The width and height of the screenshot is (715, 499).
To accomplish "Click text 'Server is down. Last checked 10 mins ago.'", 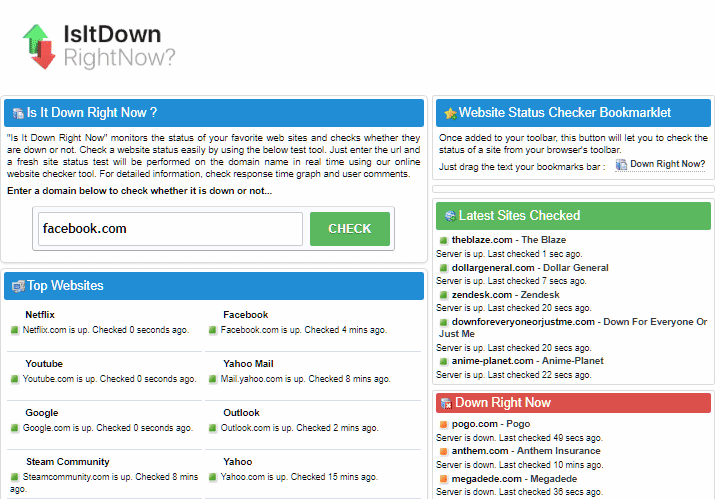I will coord(519,465).
